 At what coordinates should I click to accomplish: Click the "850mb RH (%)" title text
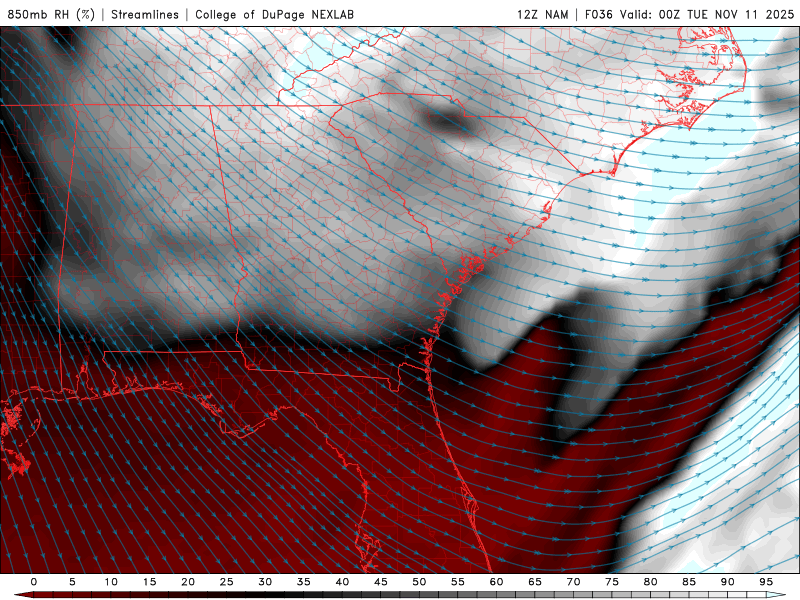51,14
